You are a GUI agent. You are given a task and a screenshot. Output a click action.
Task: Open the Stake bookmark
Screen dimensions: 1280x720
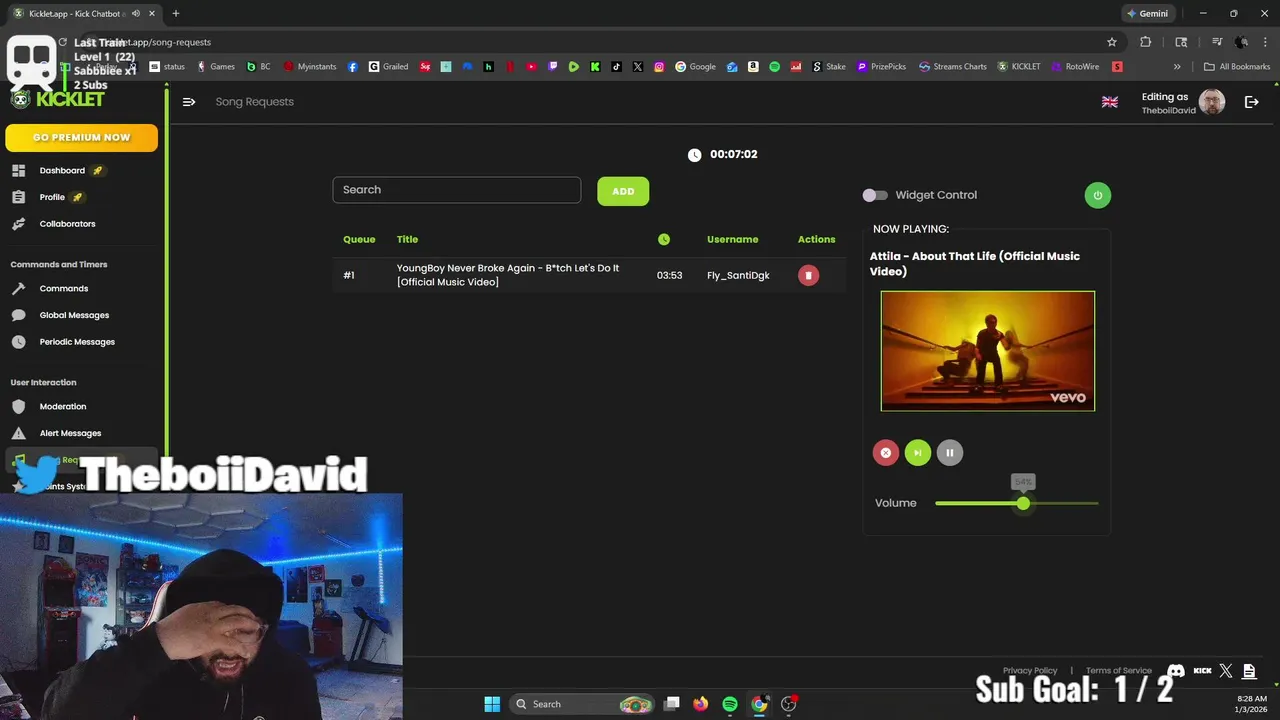828,67
